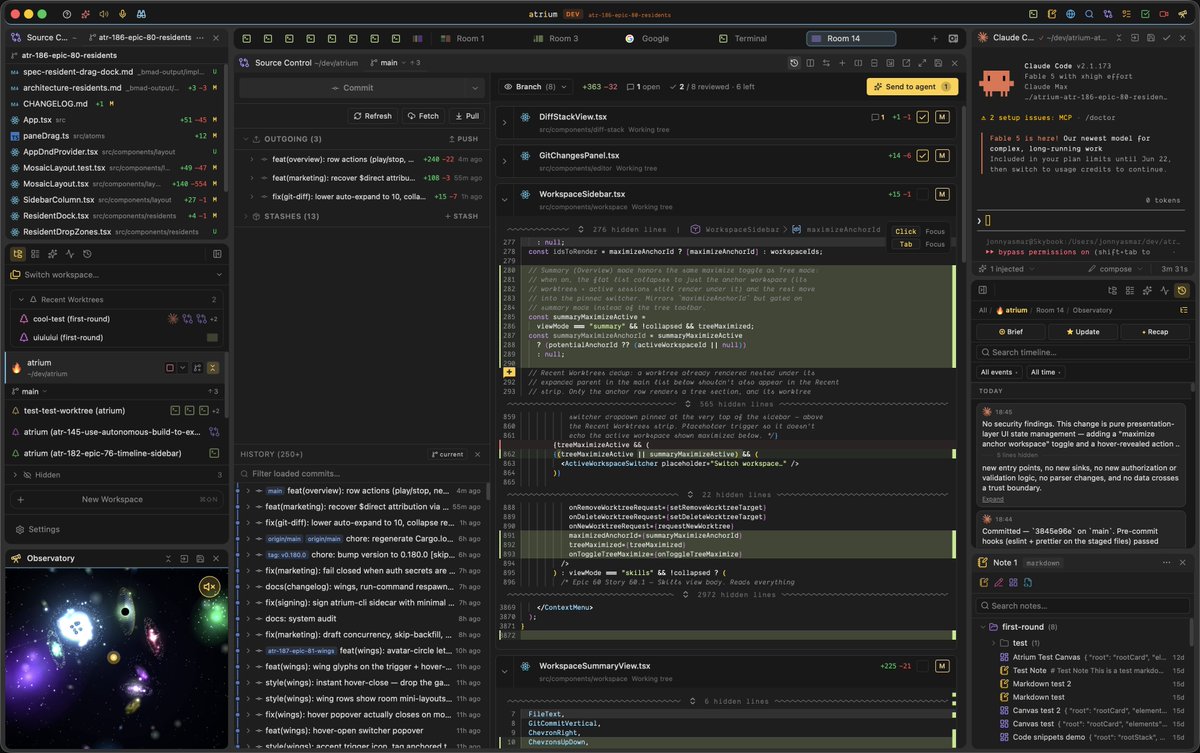Open App.tsx in changed files list

(115, 119)
